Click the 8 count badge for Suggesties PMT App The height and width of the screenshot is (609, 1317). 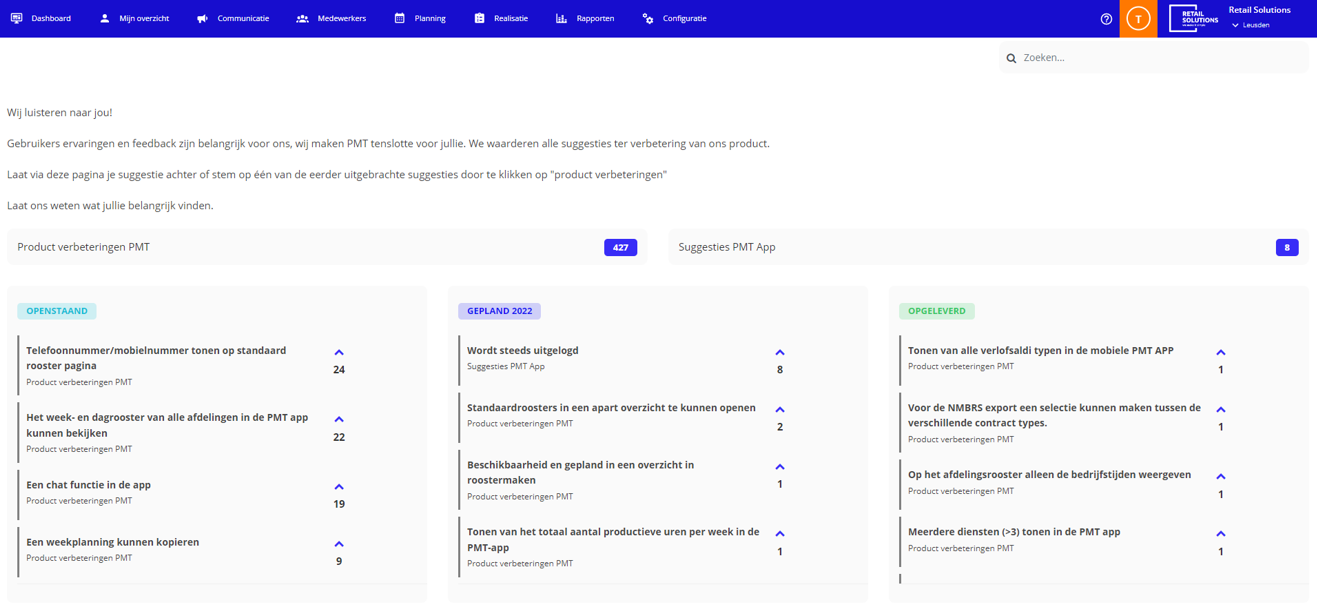click(x=1287, y=247)
